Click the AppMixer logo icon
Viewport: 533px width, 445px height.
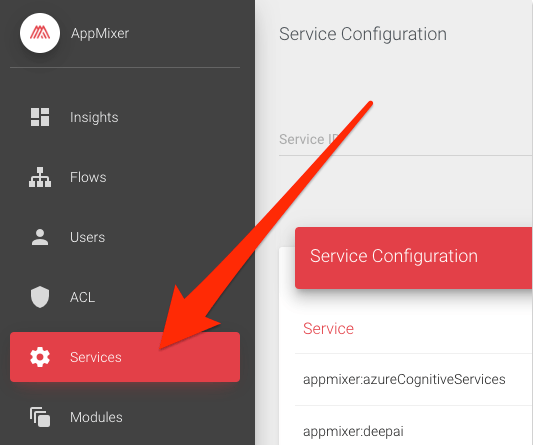40,33
